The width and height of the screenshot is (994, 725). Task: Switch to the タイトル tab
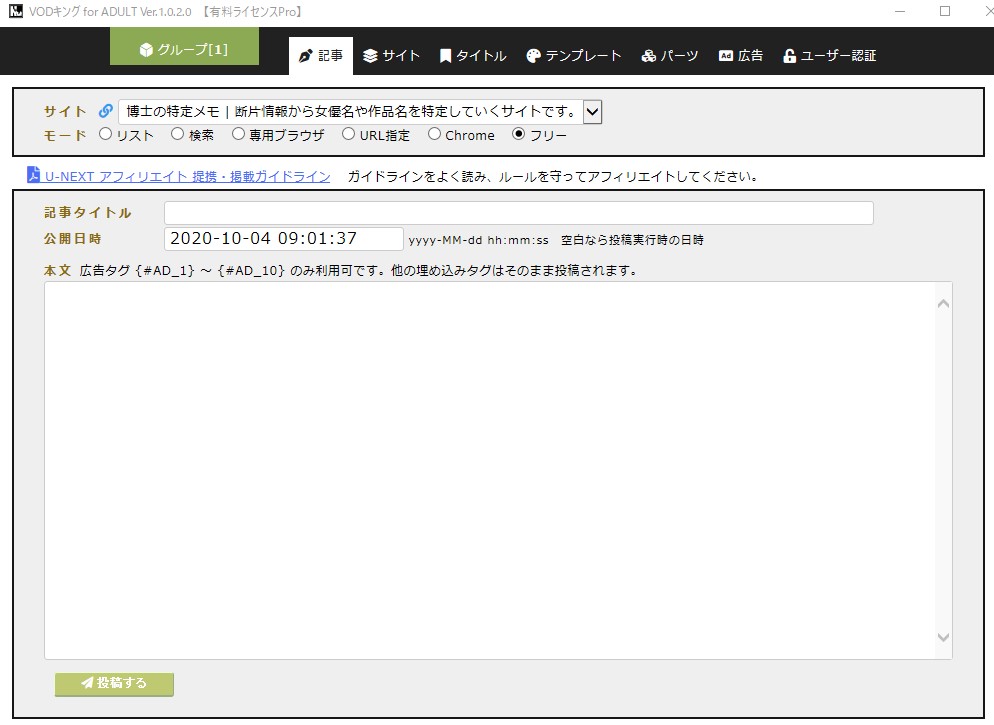[473, 56]
